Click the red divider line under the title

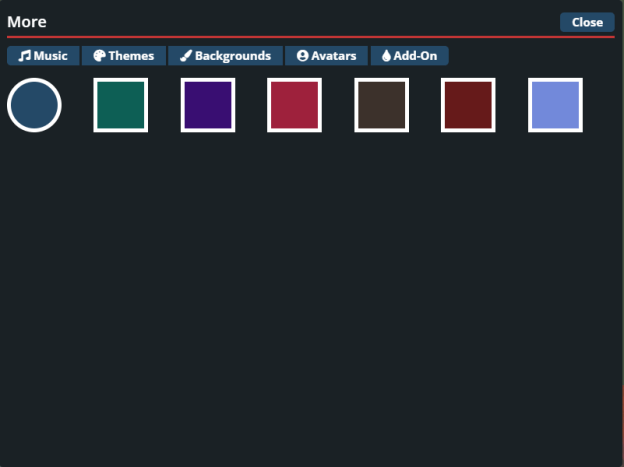pos(300,37)
